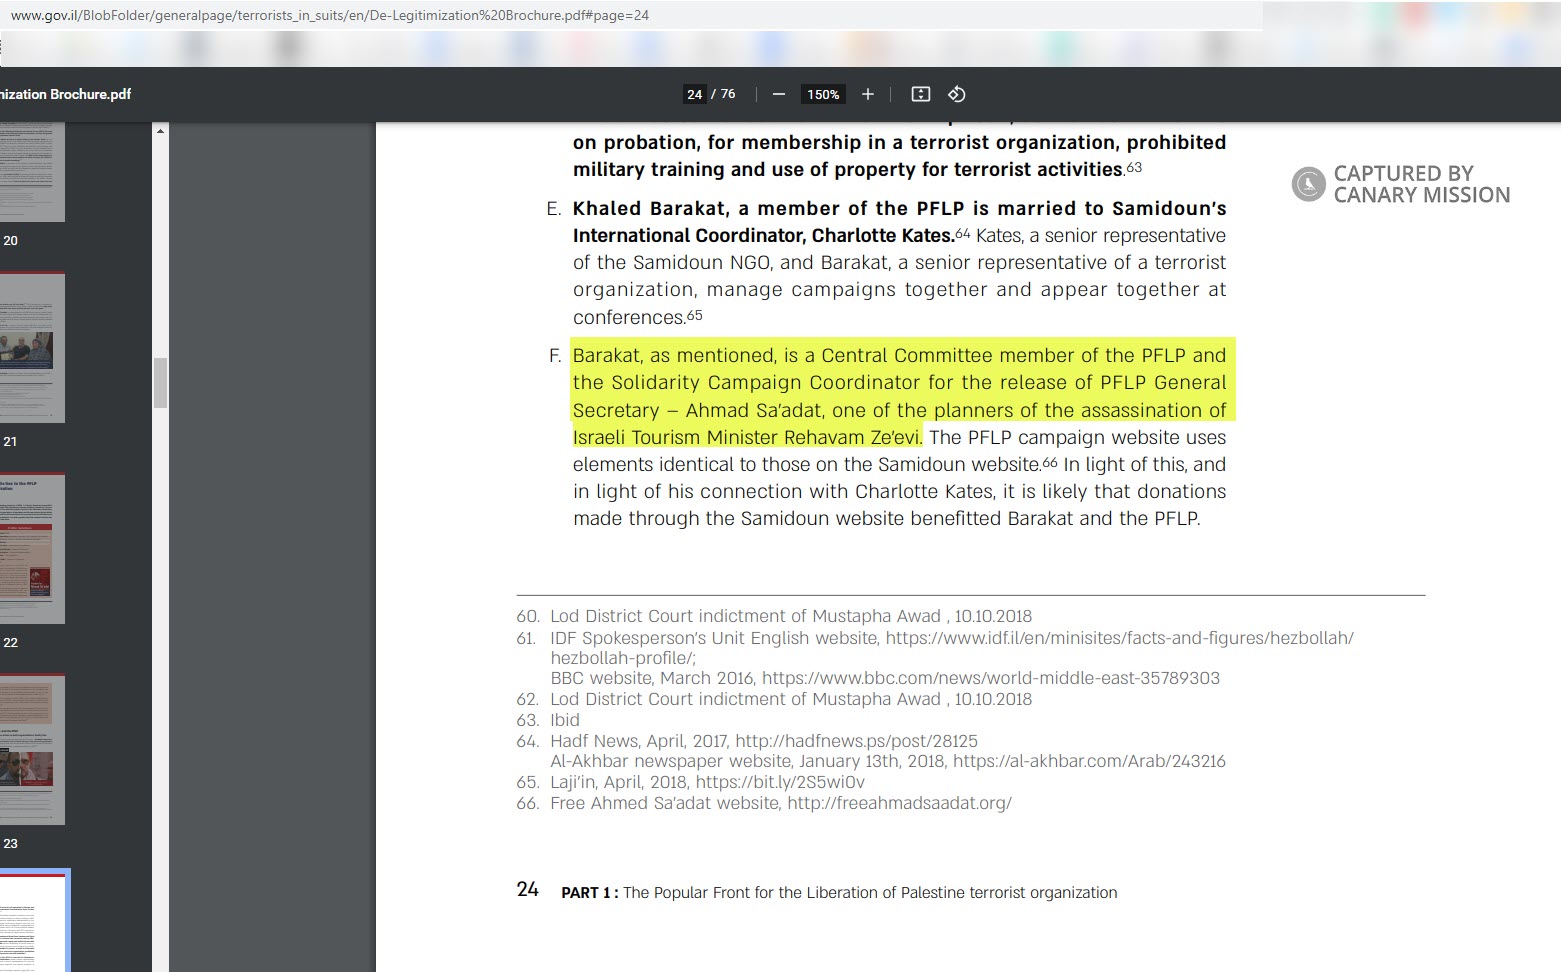
Task: Click the total page count '76'
Action: pyautogui.click(x=728, y=94)
